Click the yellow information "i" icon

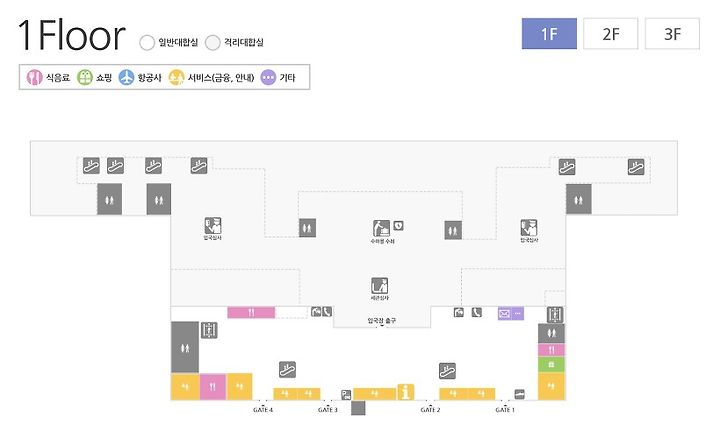[x=405, y=392]
